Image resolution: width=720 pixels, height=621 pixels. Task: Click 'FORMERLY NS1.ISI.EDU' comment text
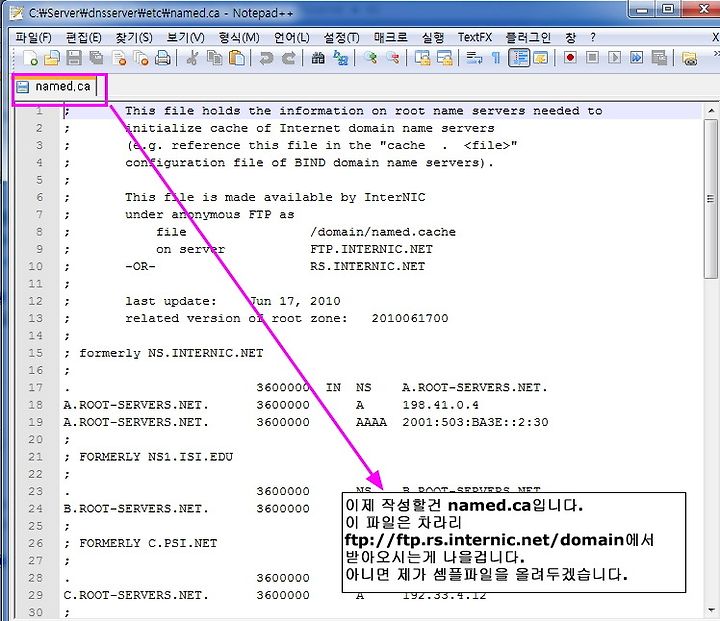pyautogui.click(x=156, y=457)
